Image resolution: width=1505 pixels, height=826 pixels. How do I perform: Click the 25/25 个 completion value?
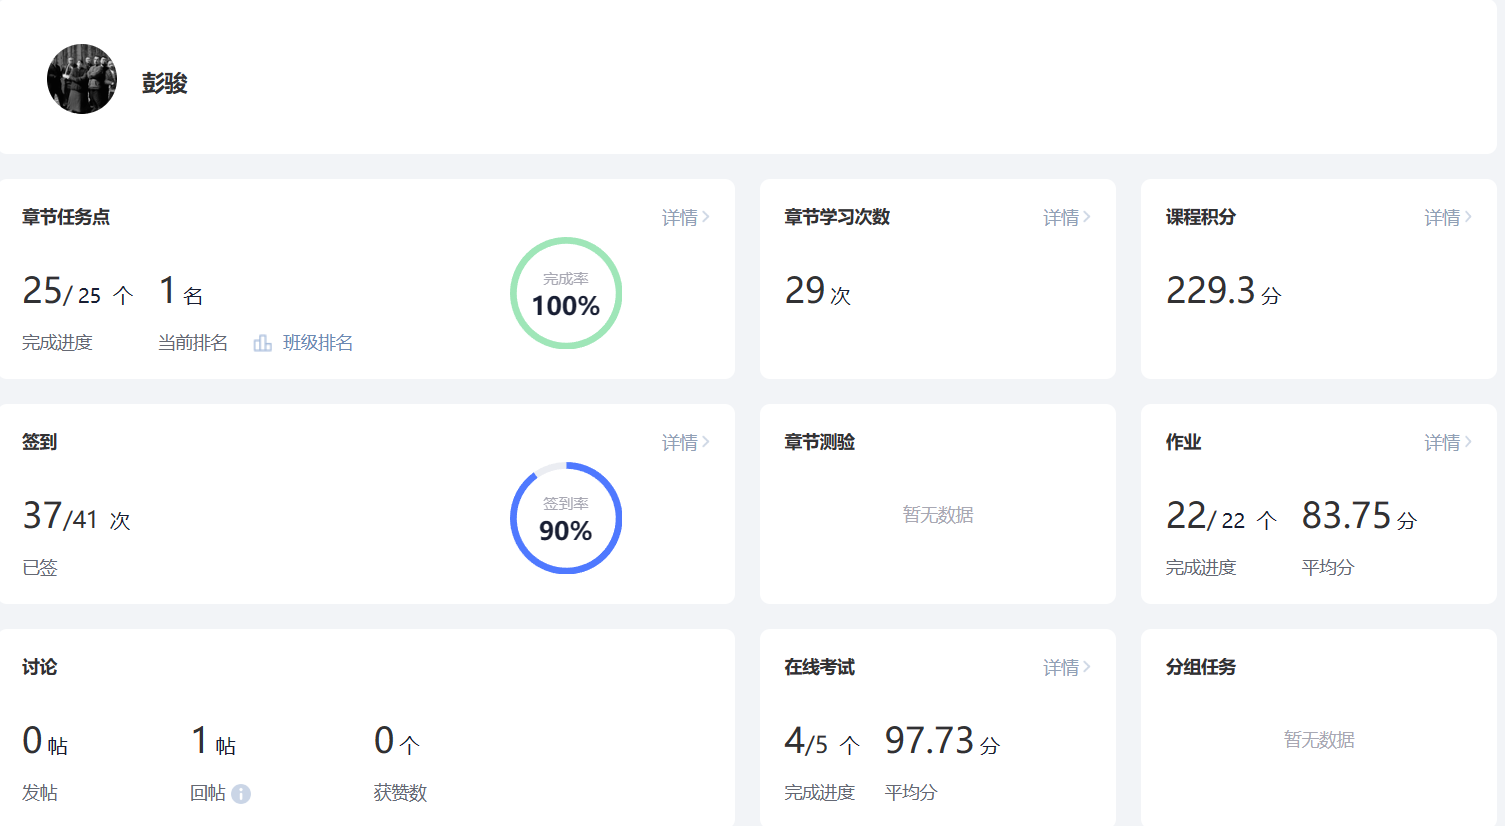pos(78,291)
